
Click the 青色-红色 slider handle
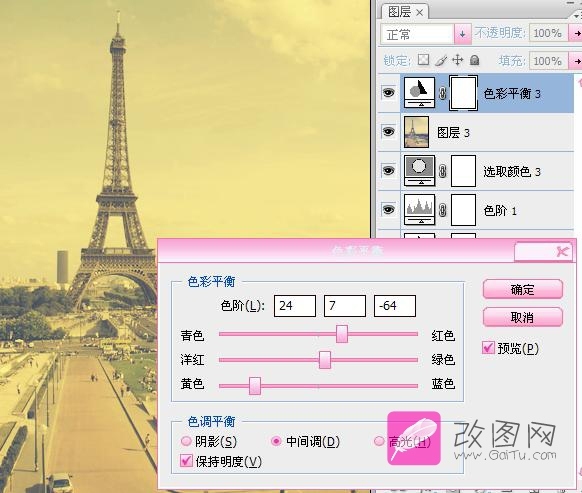point(342,334)
